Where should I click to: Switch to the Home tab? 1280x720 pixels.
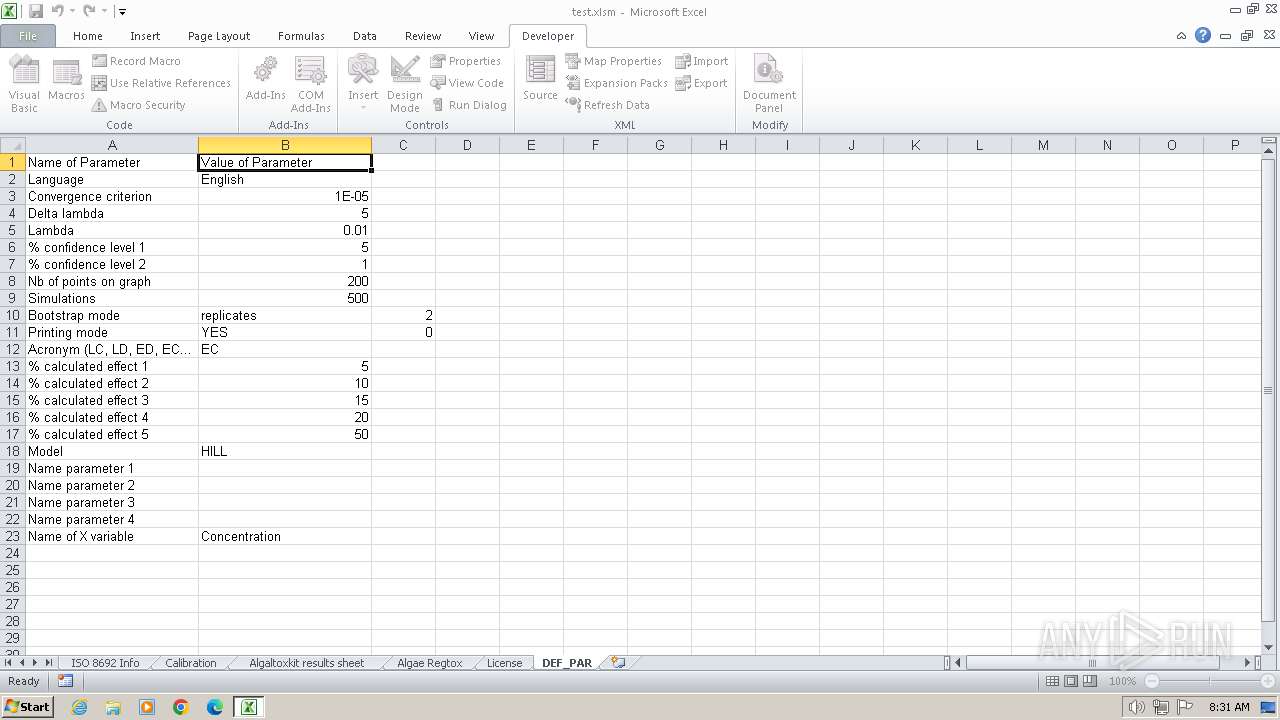tap(88, 36)
